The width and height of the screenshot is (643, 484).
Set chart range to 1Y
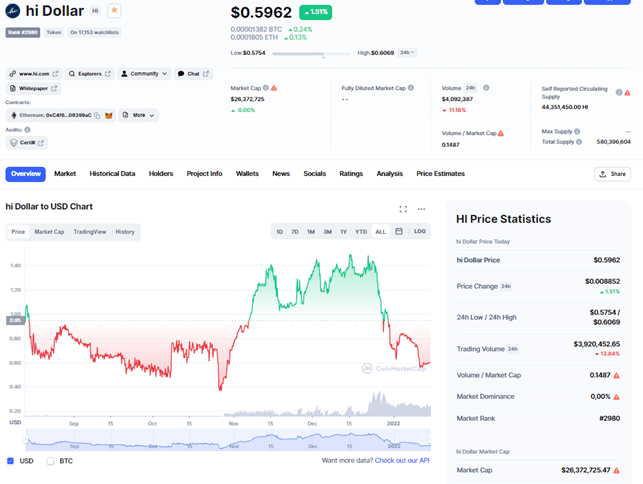point(344,232)
